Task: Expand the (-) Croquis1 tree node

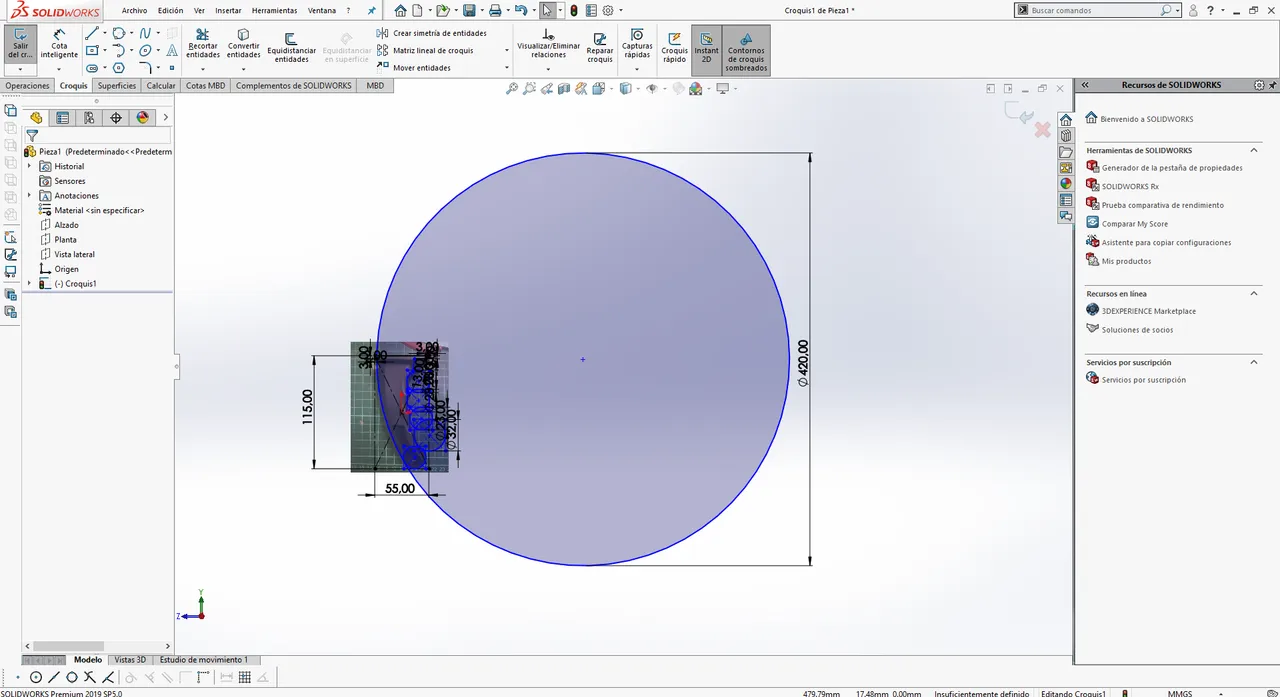Action: click(29, 284)
